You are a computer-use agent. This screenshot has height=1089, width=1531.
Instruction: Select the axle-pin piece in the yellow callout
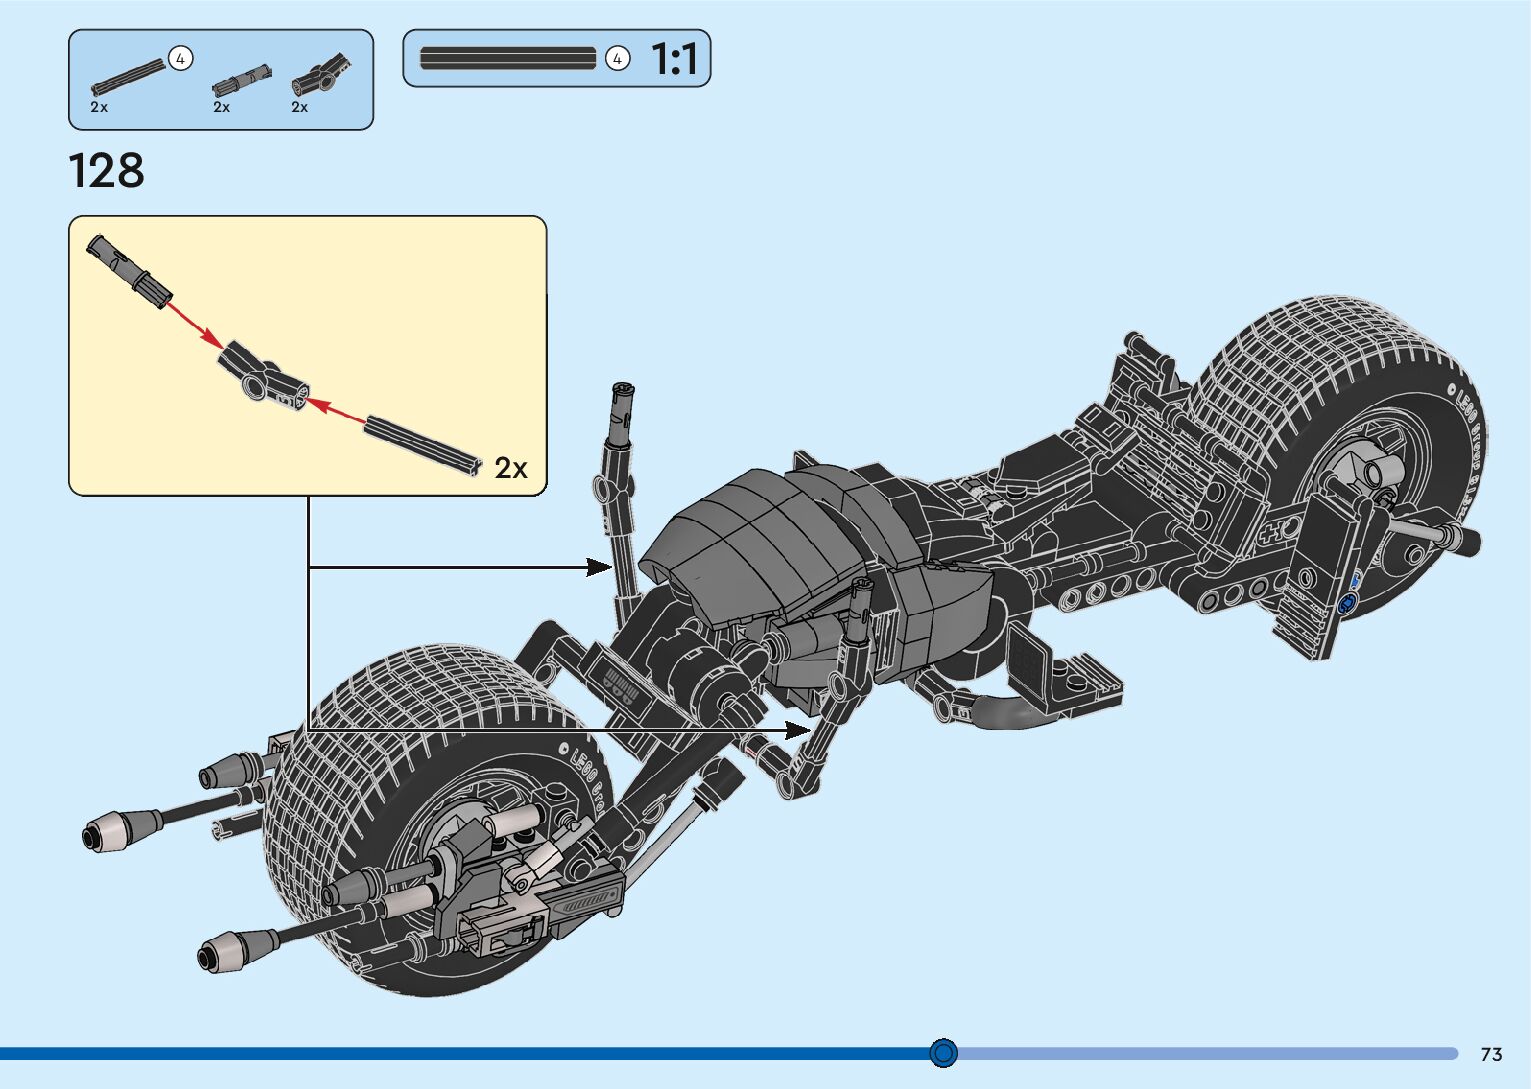130,269
